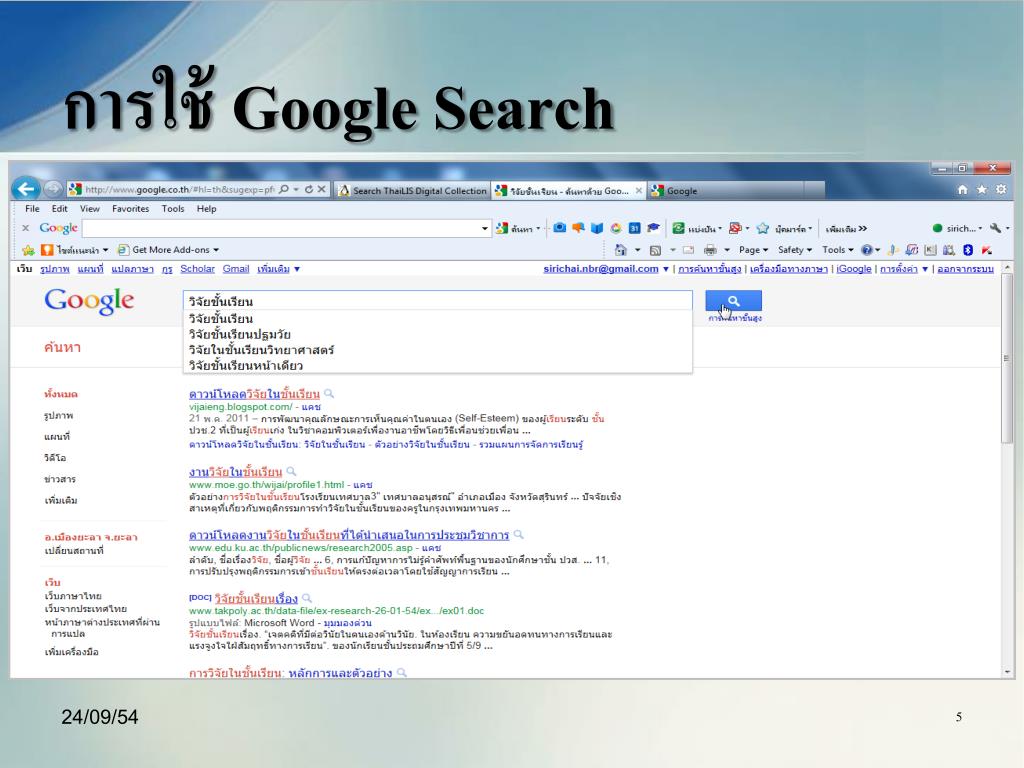This screenshot has width=1024, height=768.
Task: Click the green แบ่งปัน share icon
Action: pyautogui.click(x=679, y=228)
